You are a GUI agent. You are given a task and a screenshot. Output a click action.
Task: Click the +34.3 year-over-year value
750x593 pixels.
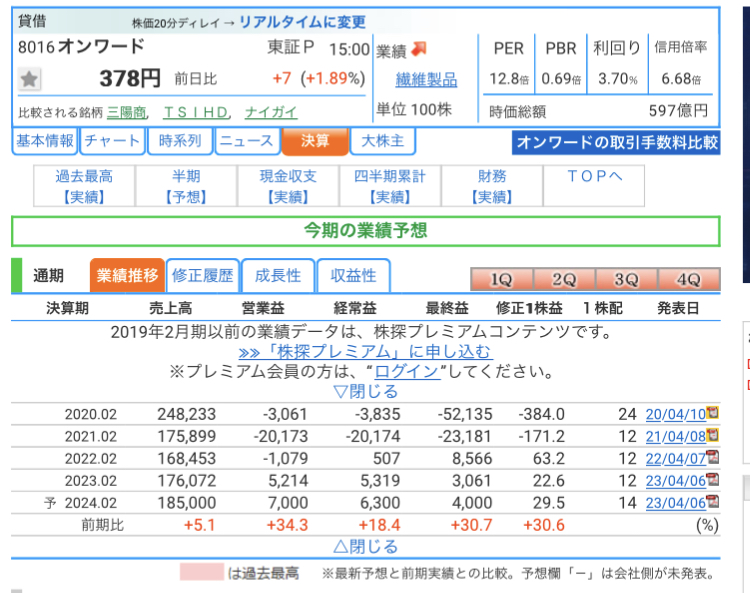(287, 525)
